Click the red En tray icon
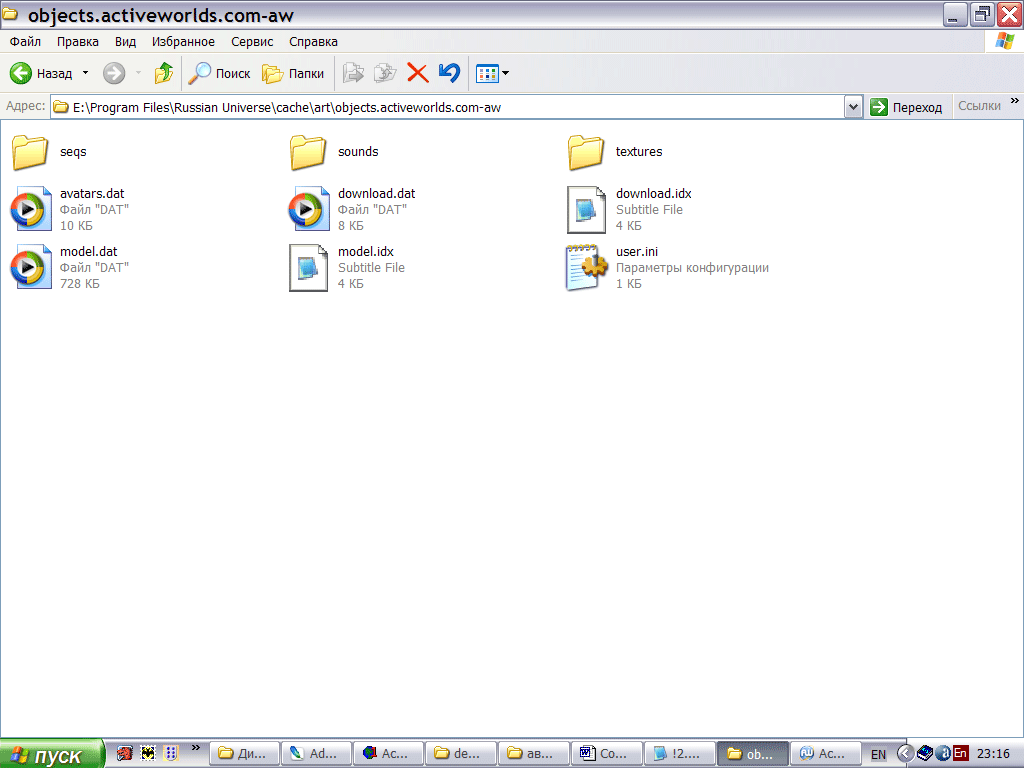The image size is (1024, 768). tap(960, 753)
